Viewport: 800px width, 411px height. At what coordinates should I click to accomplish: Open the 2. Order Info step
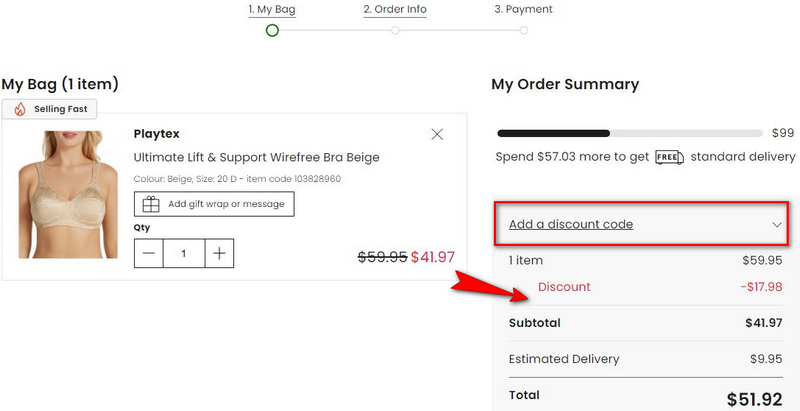tap(395, 10)
